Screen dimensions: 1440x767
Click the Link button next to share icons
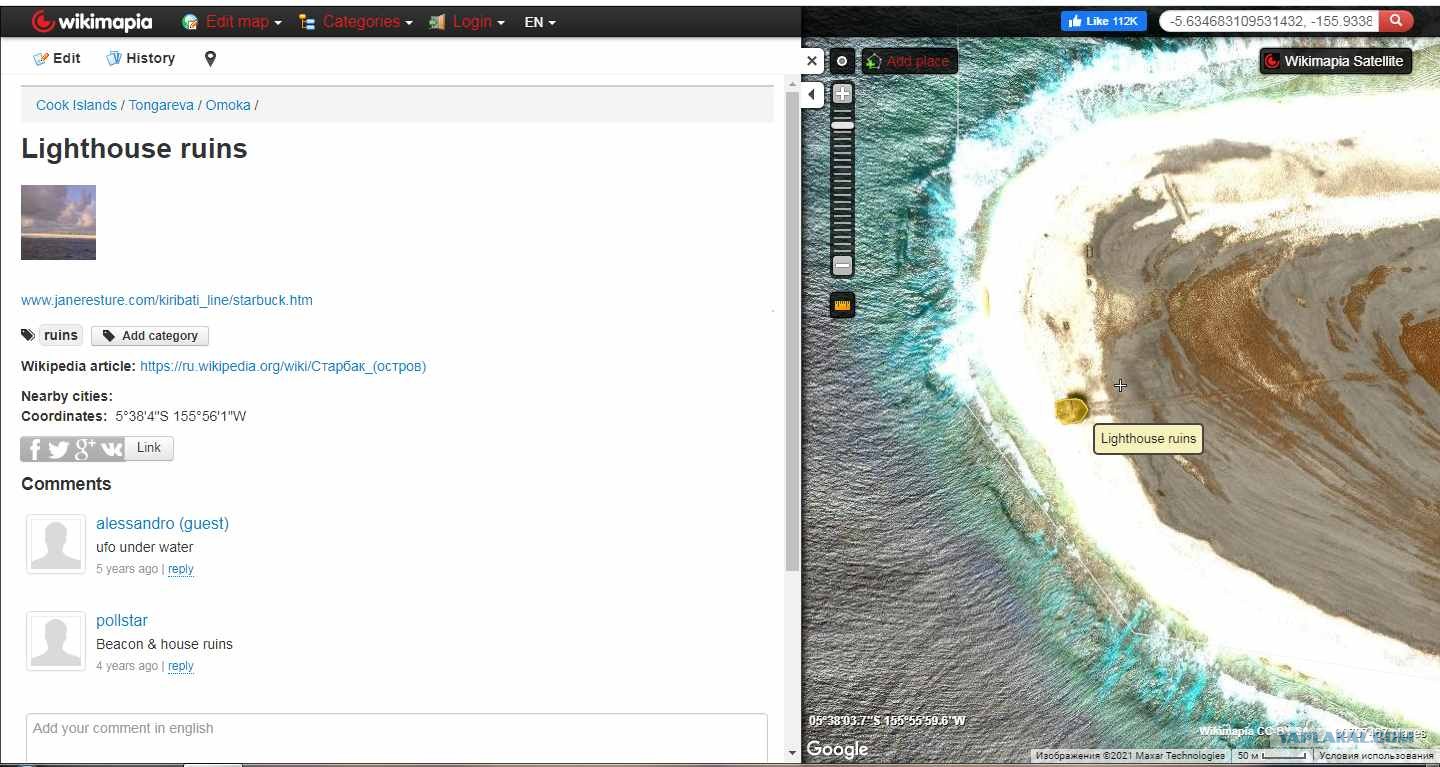[149, 448]
